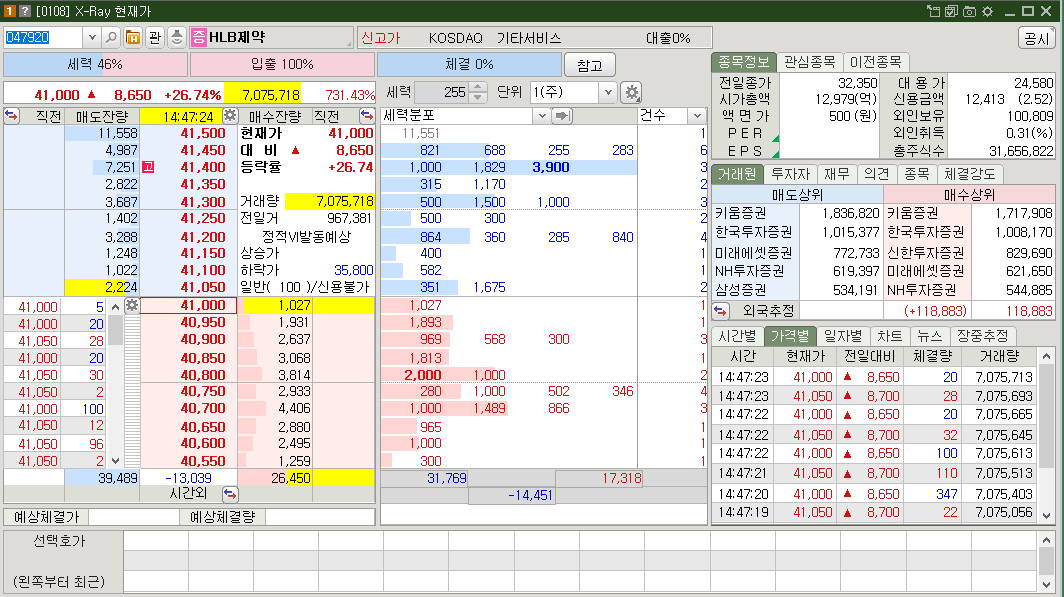The width and height of the screenshot is (1064, 597).
Task: Click the 40,550 bid price cell
Action: click(189, 461)
